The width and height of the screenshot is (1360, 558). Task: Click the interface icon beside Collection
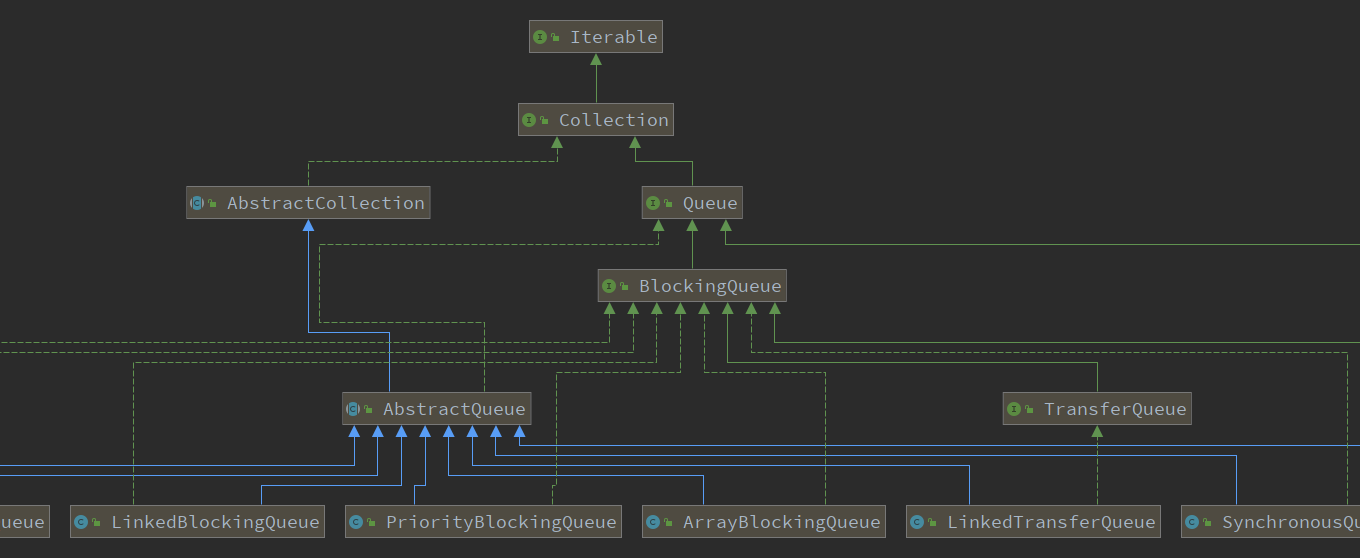point(529,121)
